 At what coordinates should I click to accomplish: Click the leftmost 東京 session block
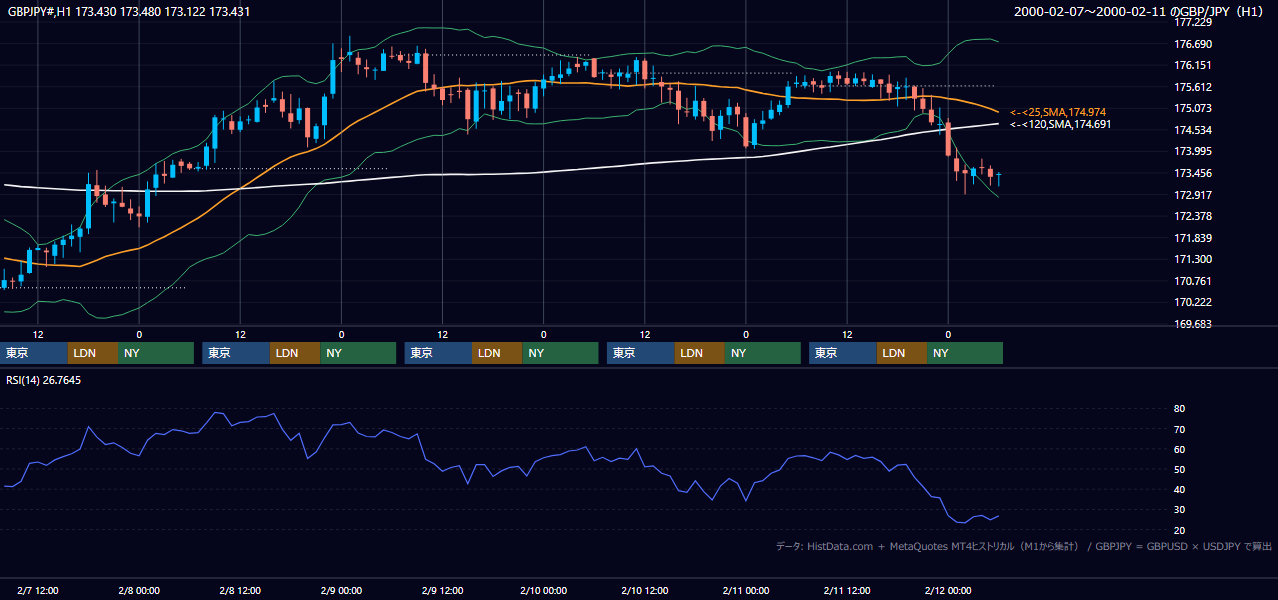coord(34,353)
